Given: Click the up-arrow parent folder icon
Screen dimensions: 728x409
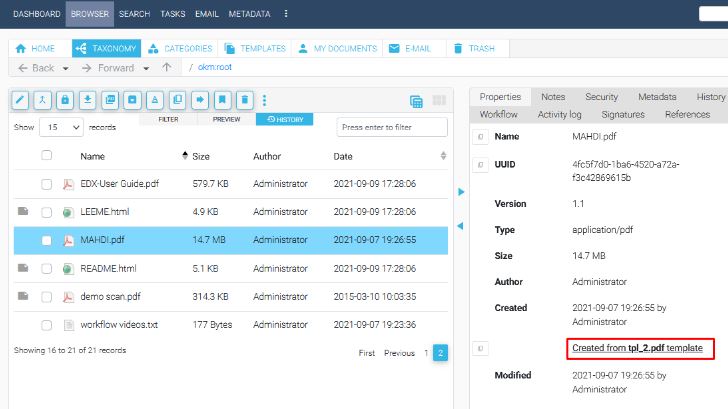Looking at the screenshot, I should point(167,67).
